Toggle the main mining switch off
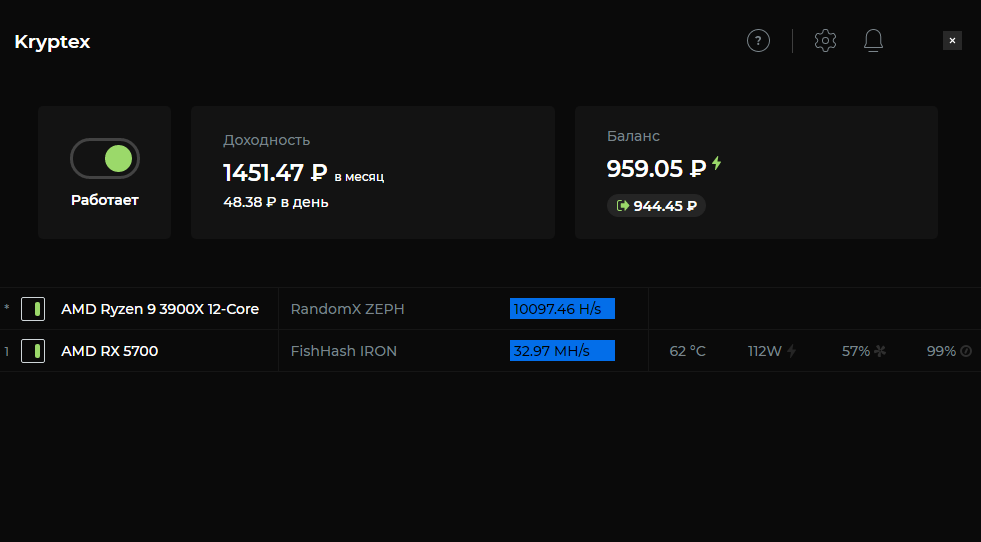The image size is (981, 542). tap(104, 158)
